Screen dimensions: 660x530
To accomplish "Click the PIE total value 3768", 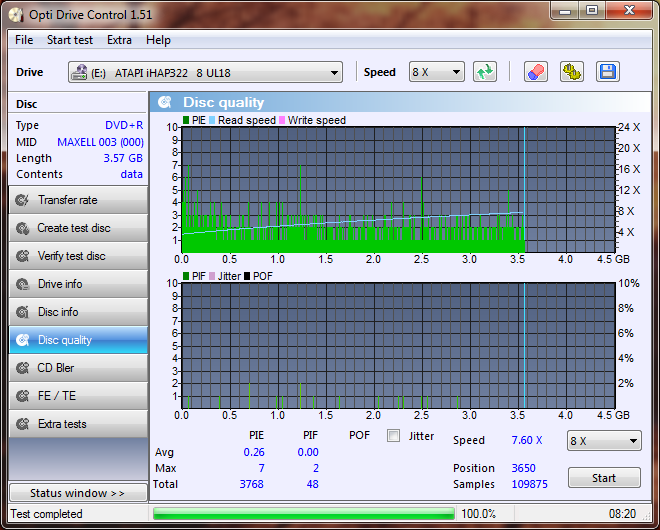I will 251,484.
